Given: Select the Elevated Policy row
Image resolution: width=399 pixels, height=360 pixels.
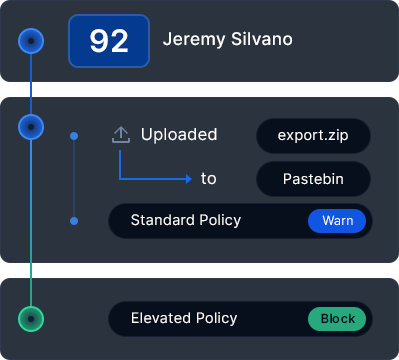Looking at the screenshot, I should 240,319.
